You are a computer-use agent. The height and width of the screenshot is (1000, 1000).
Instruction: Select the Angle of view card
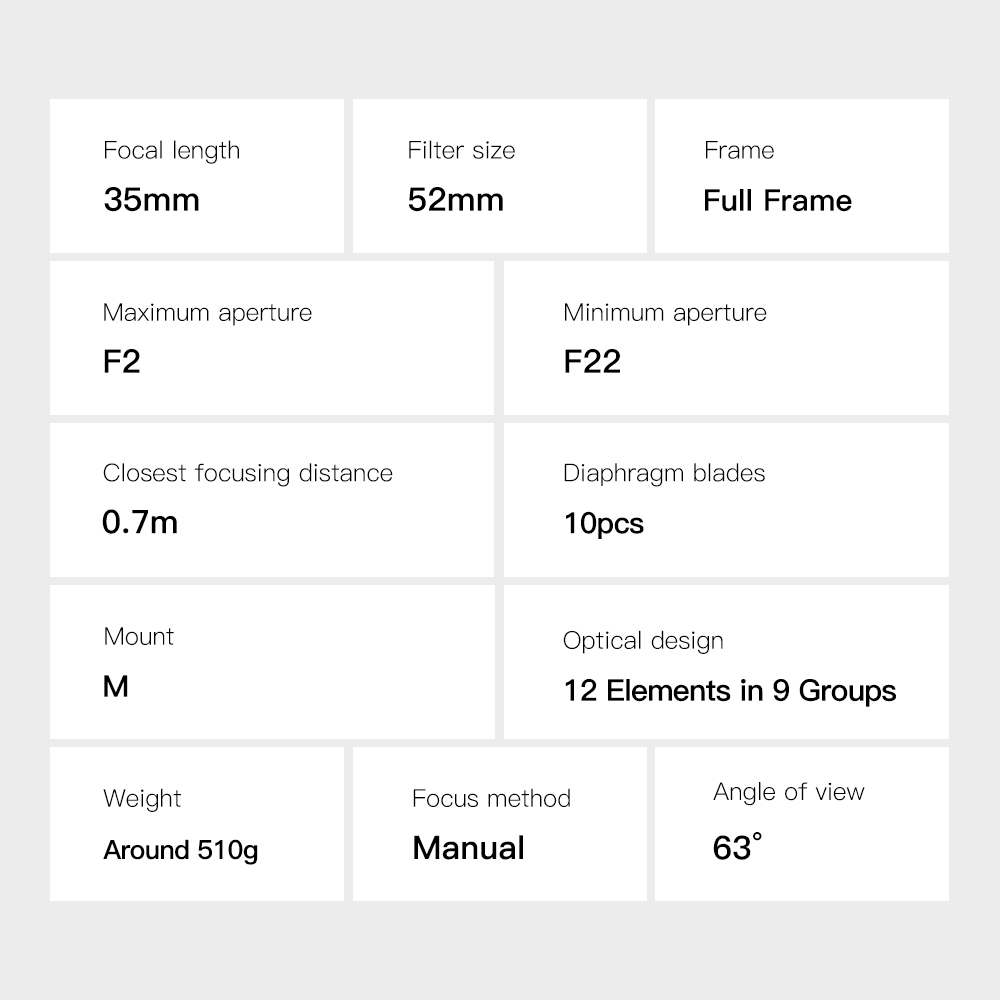801,823
